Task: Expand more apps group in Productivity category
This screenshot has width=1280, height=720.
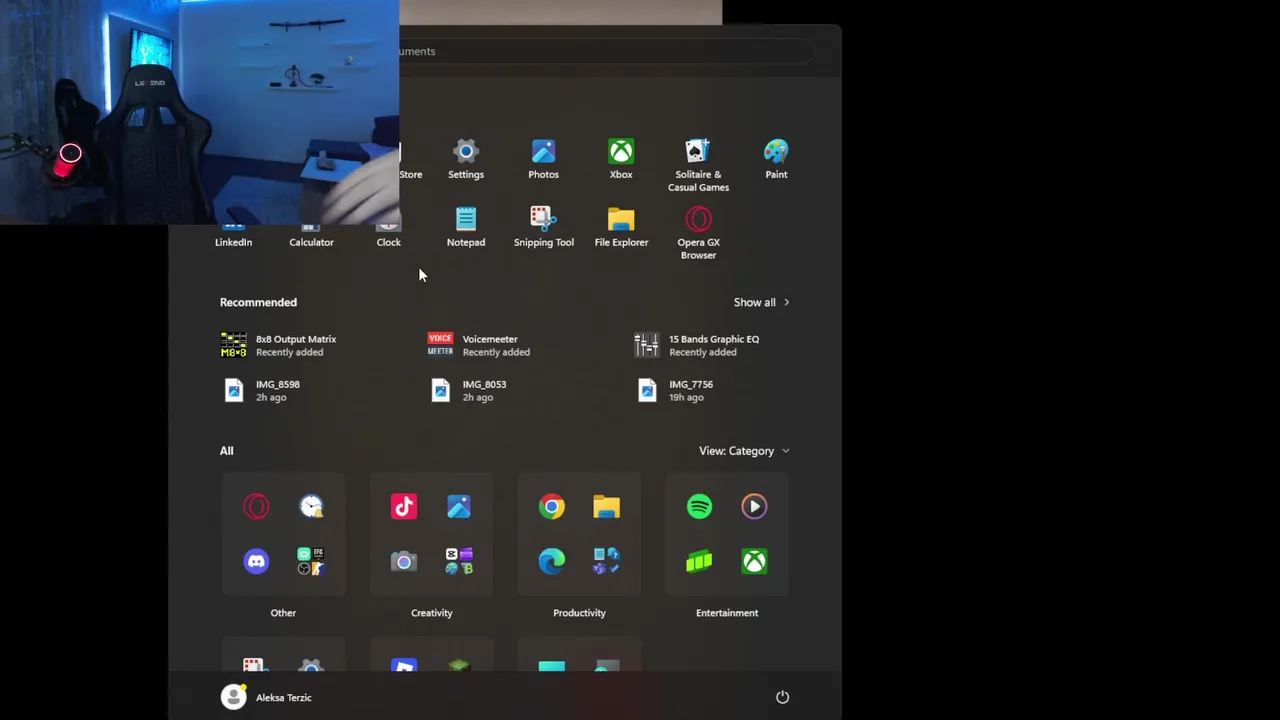Action: (607, 562)
